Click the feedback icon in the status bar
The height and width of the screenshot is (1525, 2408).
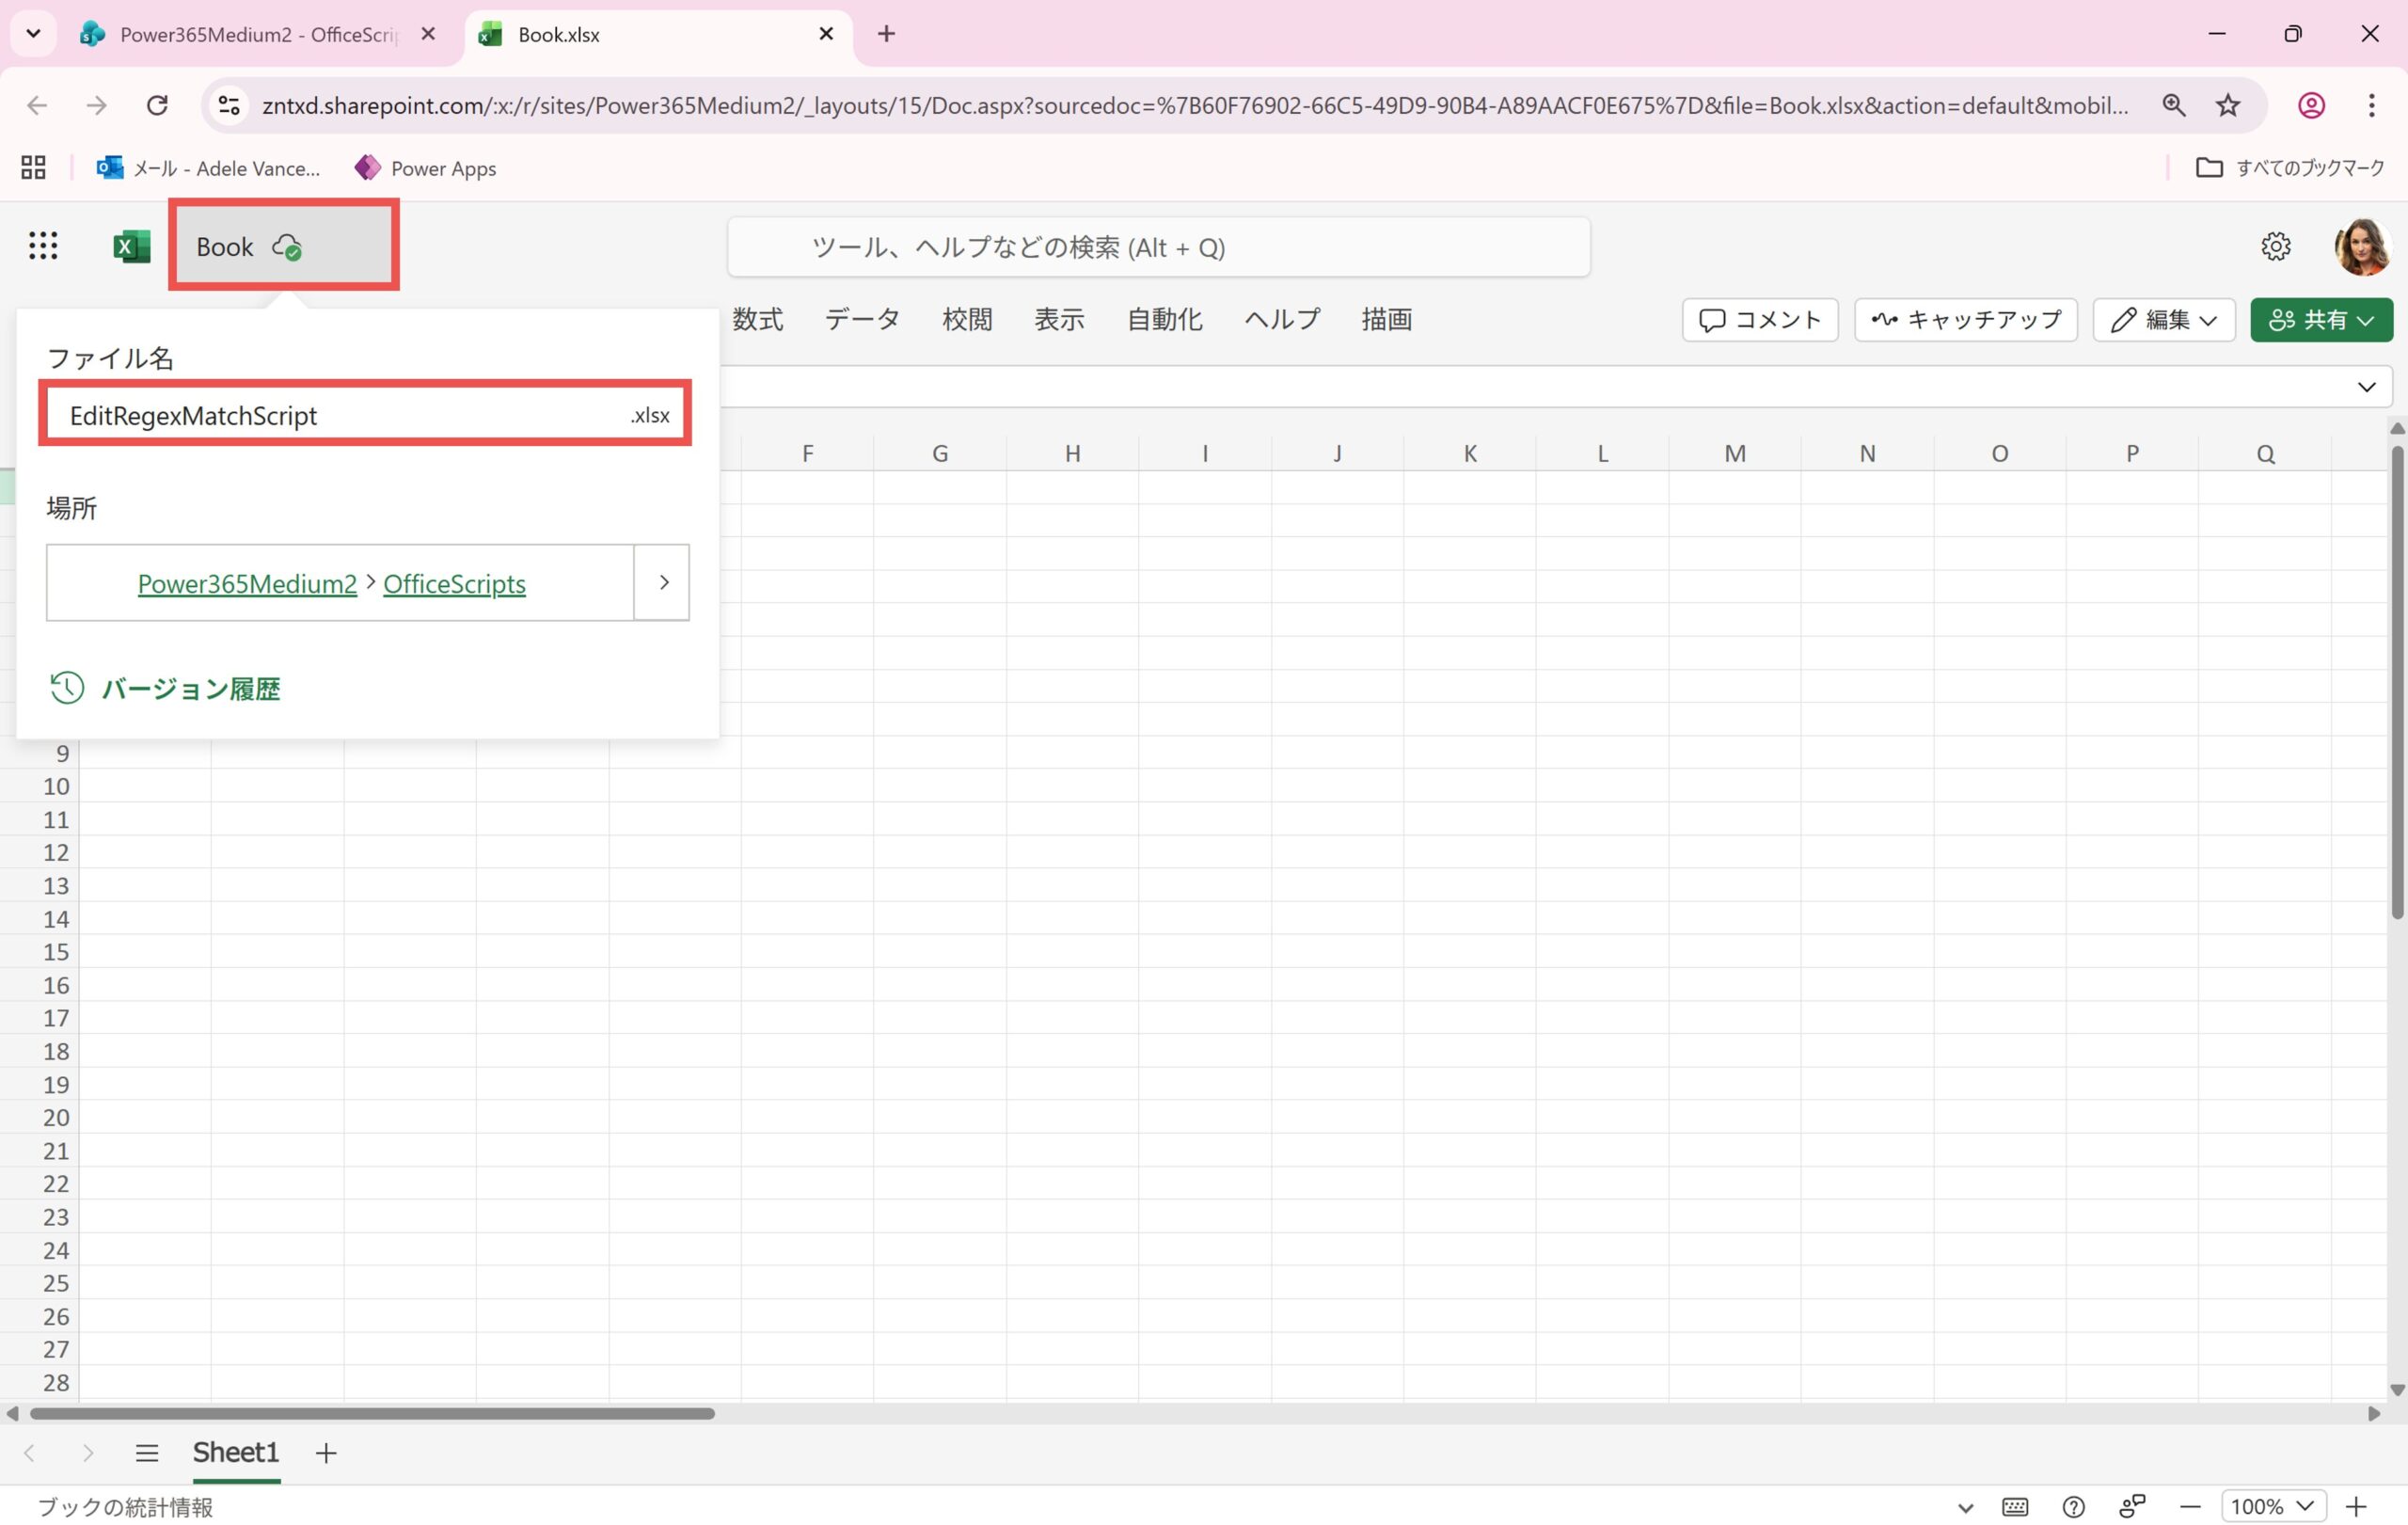coord(2132,1507)
